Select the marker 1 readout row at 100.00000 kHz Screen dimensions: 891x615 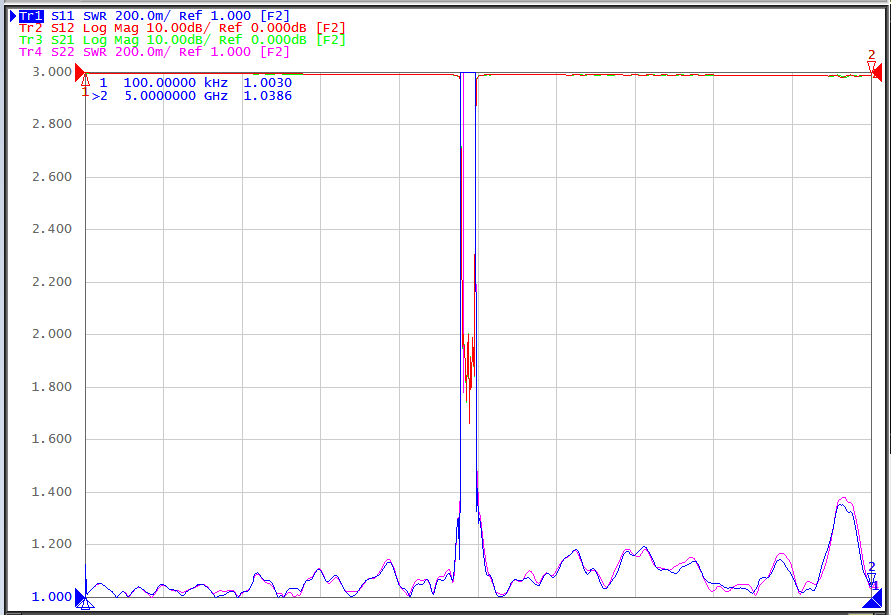[195, 82]
